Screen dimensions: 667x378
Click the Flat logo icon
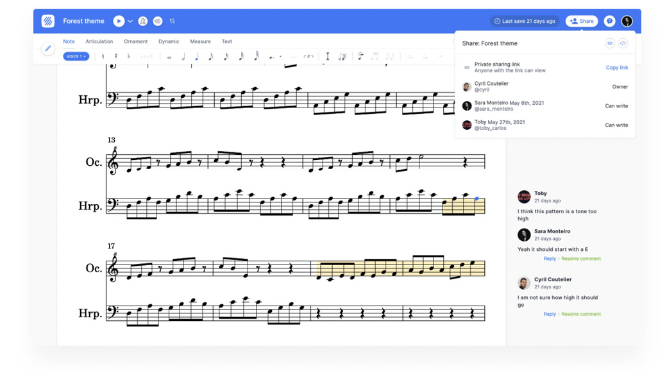tap(48, 21)
